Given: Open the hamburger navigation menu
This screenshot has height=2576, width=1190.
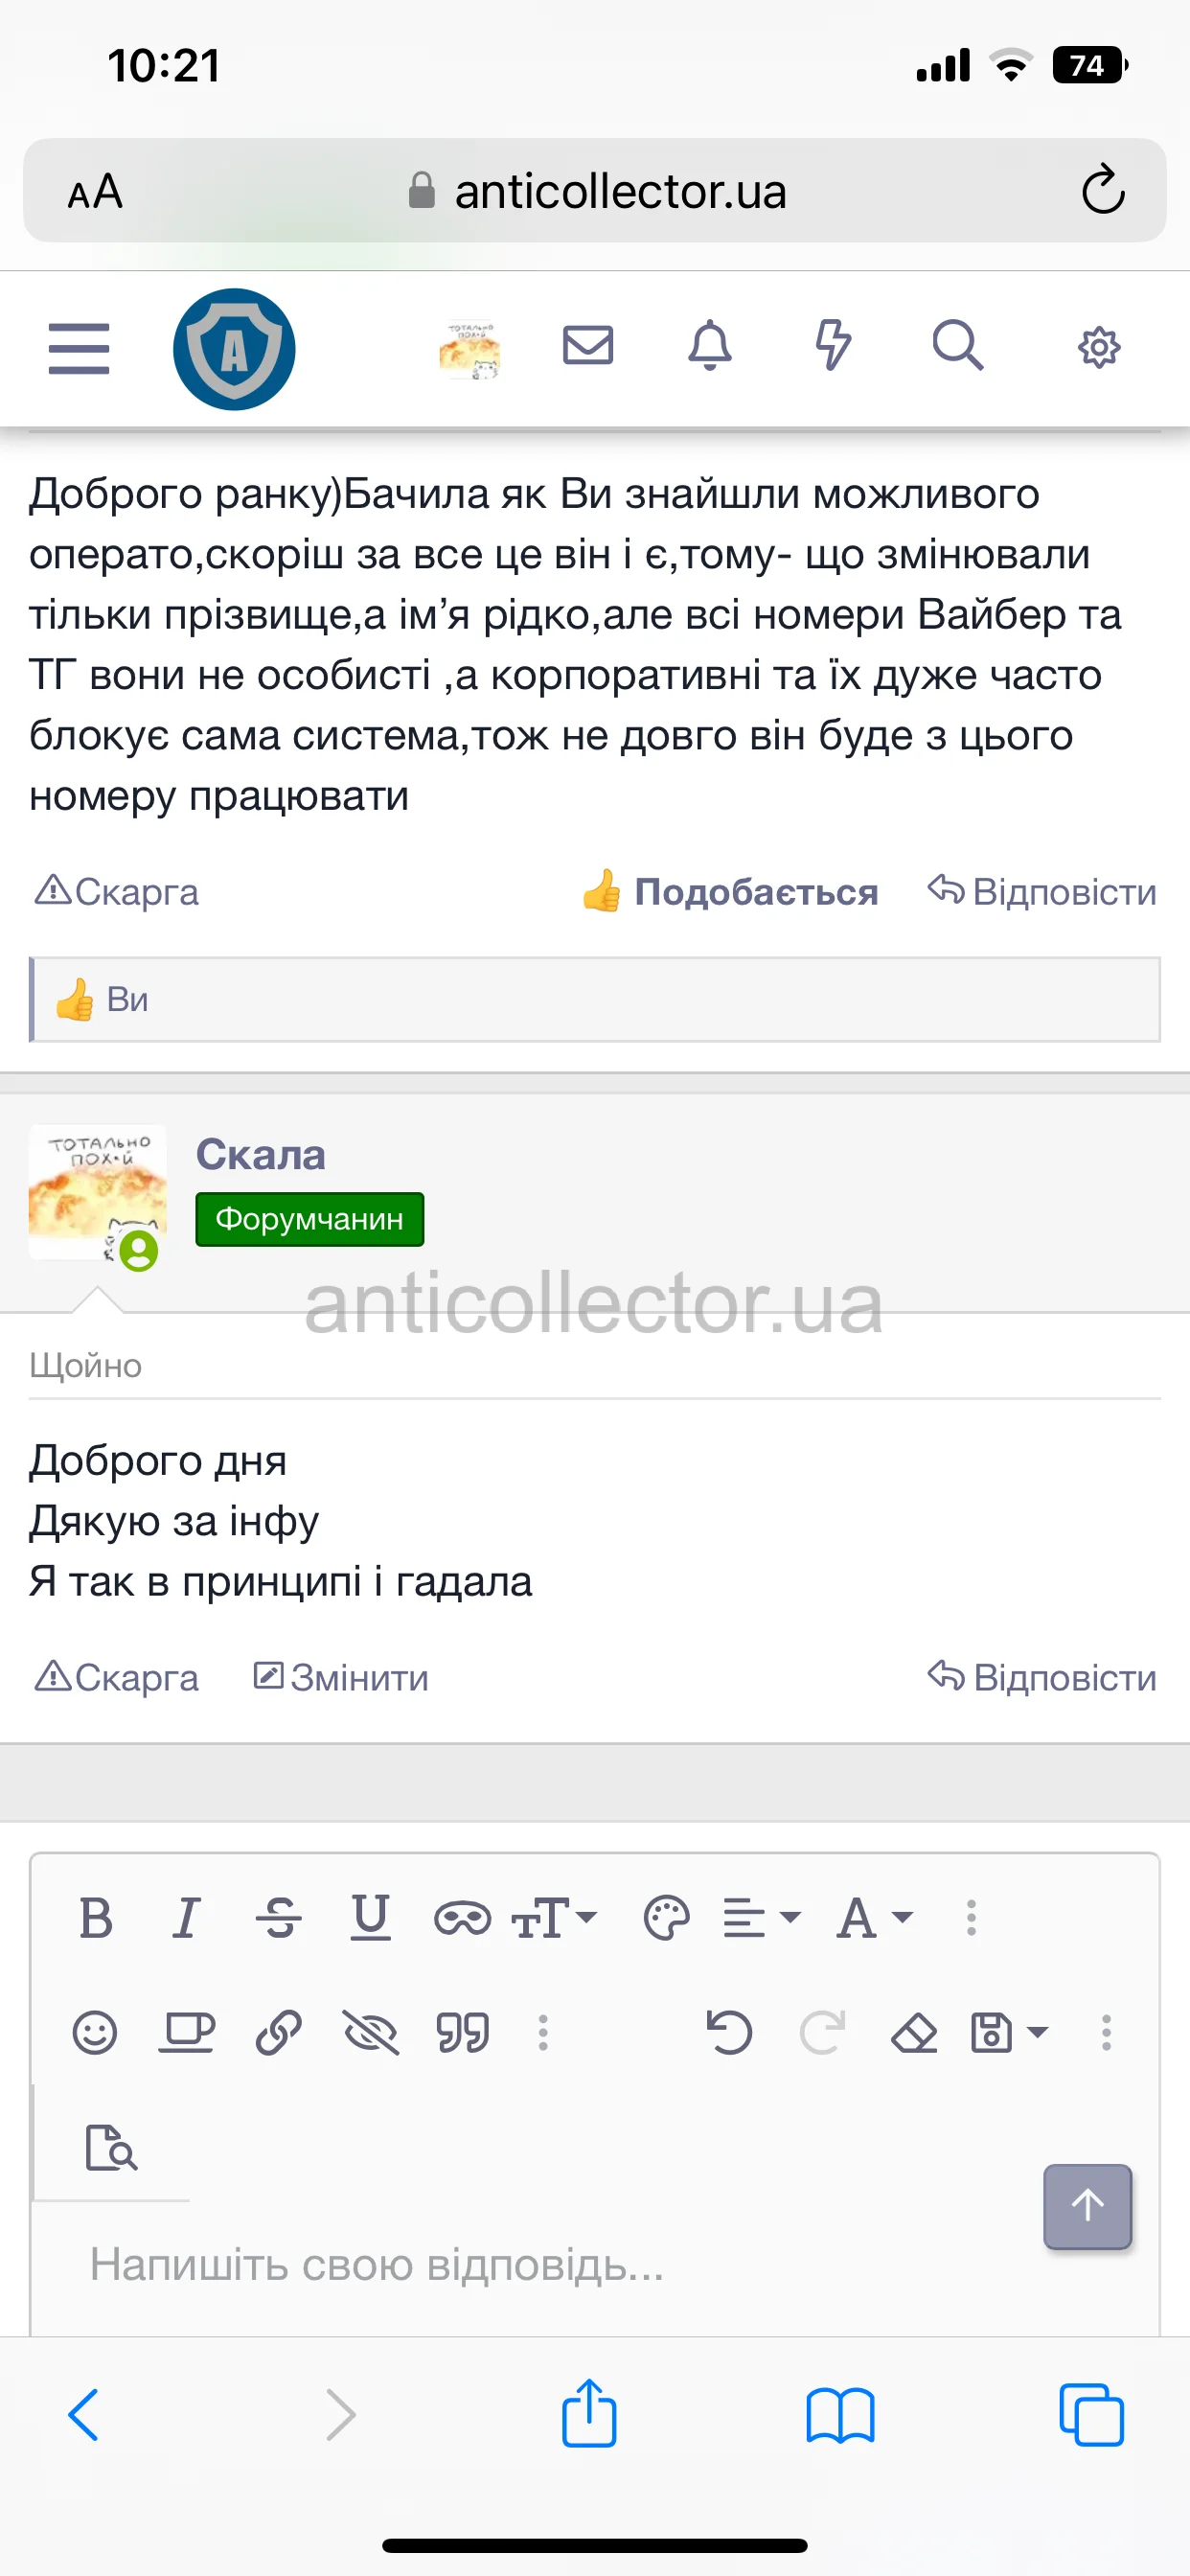Looking at the screenshot, I should pos(79,348).
